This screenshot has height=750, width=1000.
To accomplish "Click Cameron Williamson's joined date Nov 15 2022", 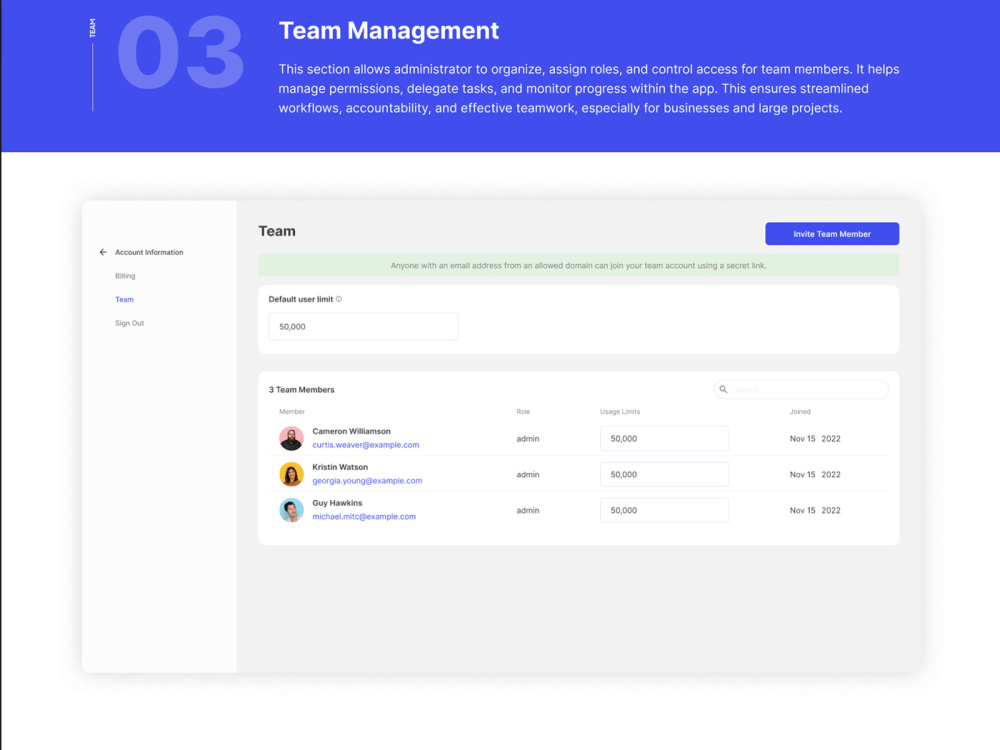I will coord(815,439).
